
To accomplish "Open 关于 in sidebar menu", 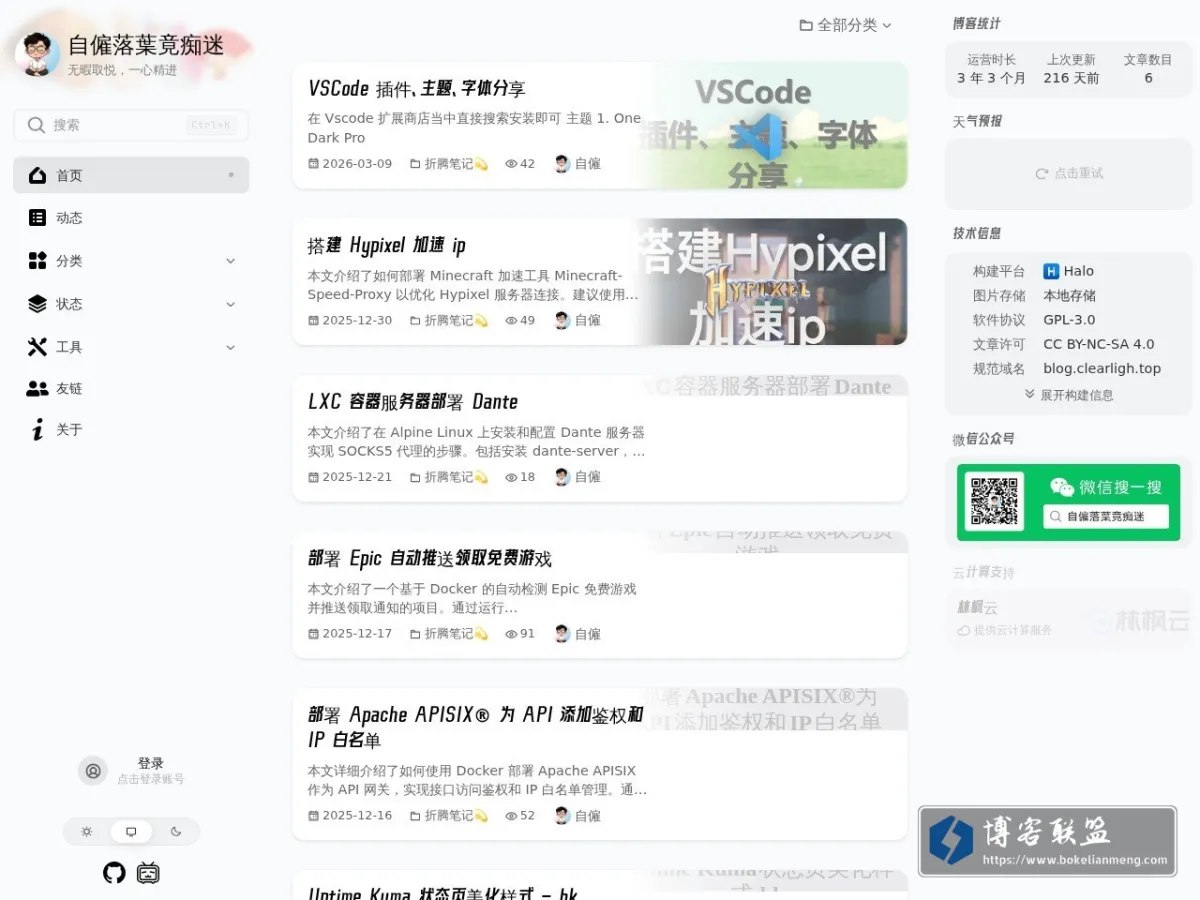I will tap(131, 430).
